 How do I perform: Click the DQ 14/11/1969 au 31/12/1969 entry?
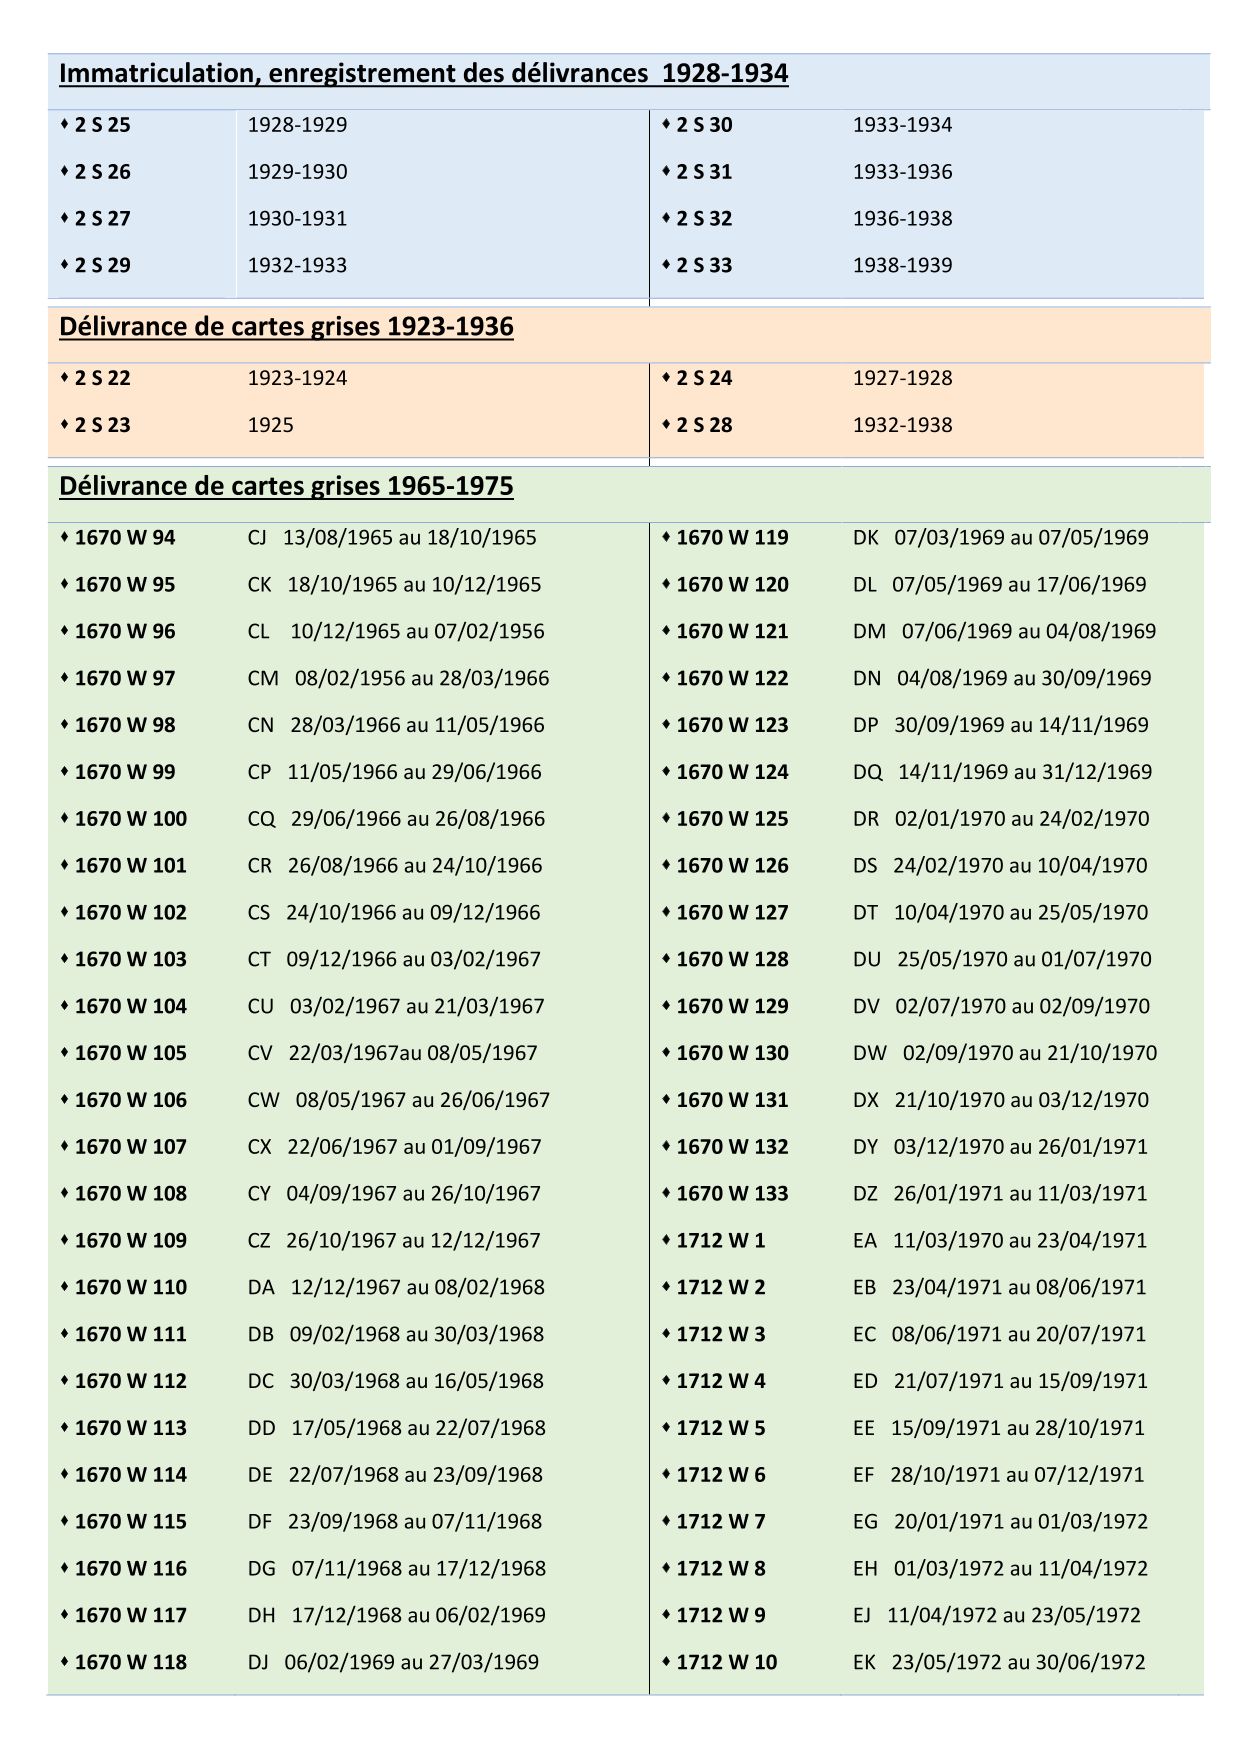click(1002, 772)
